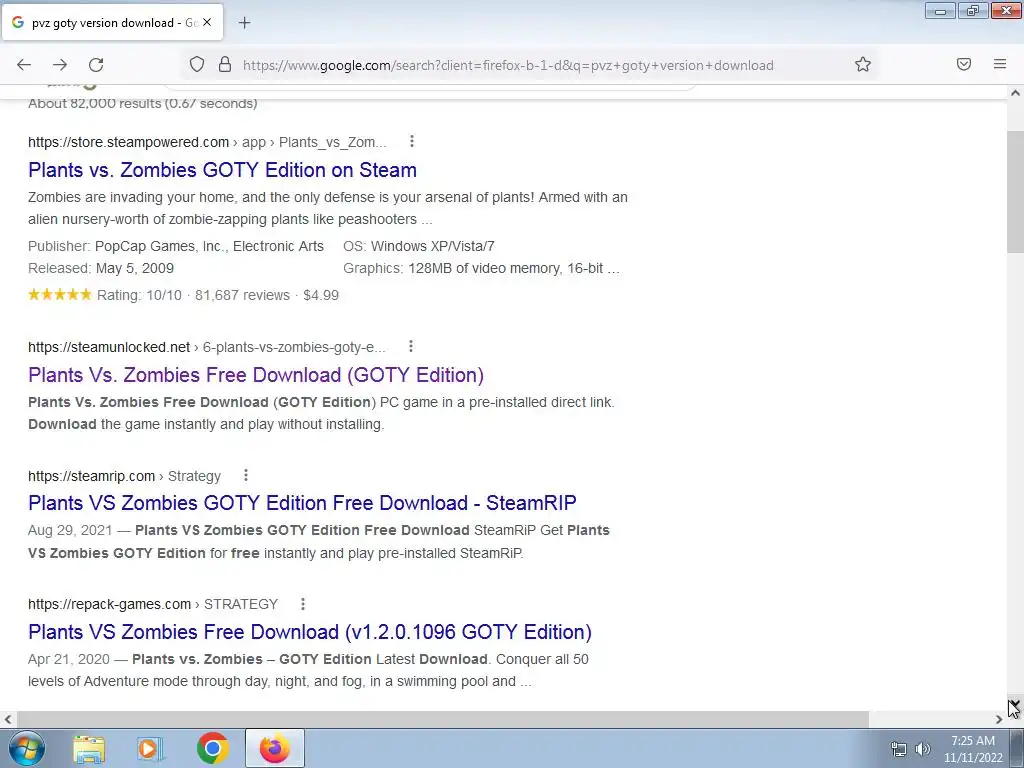
Task: Close the pvz goty version download tab
Action: pos(207,22)
